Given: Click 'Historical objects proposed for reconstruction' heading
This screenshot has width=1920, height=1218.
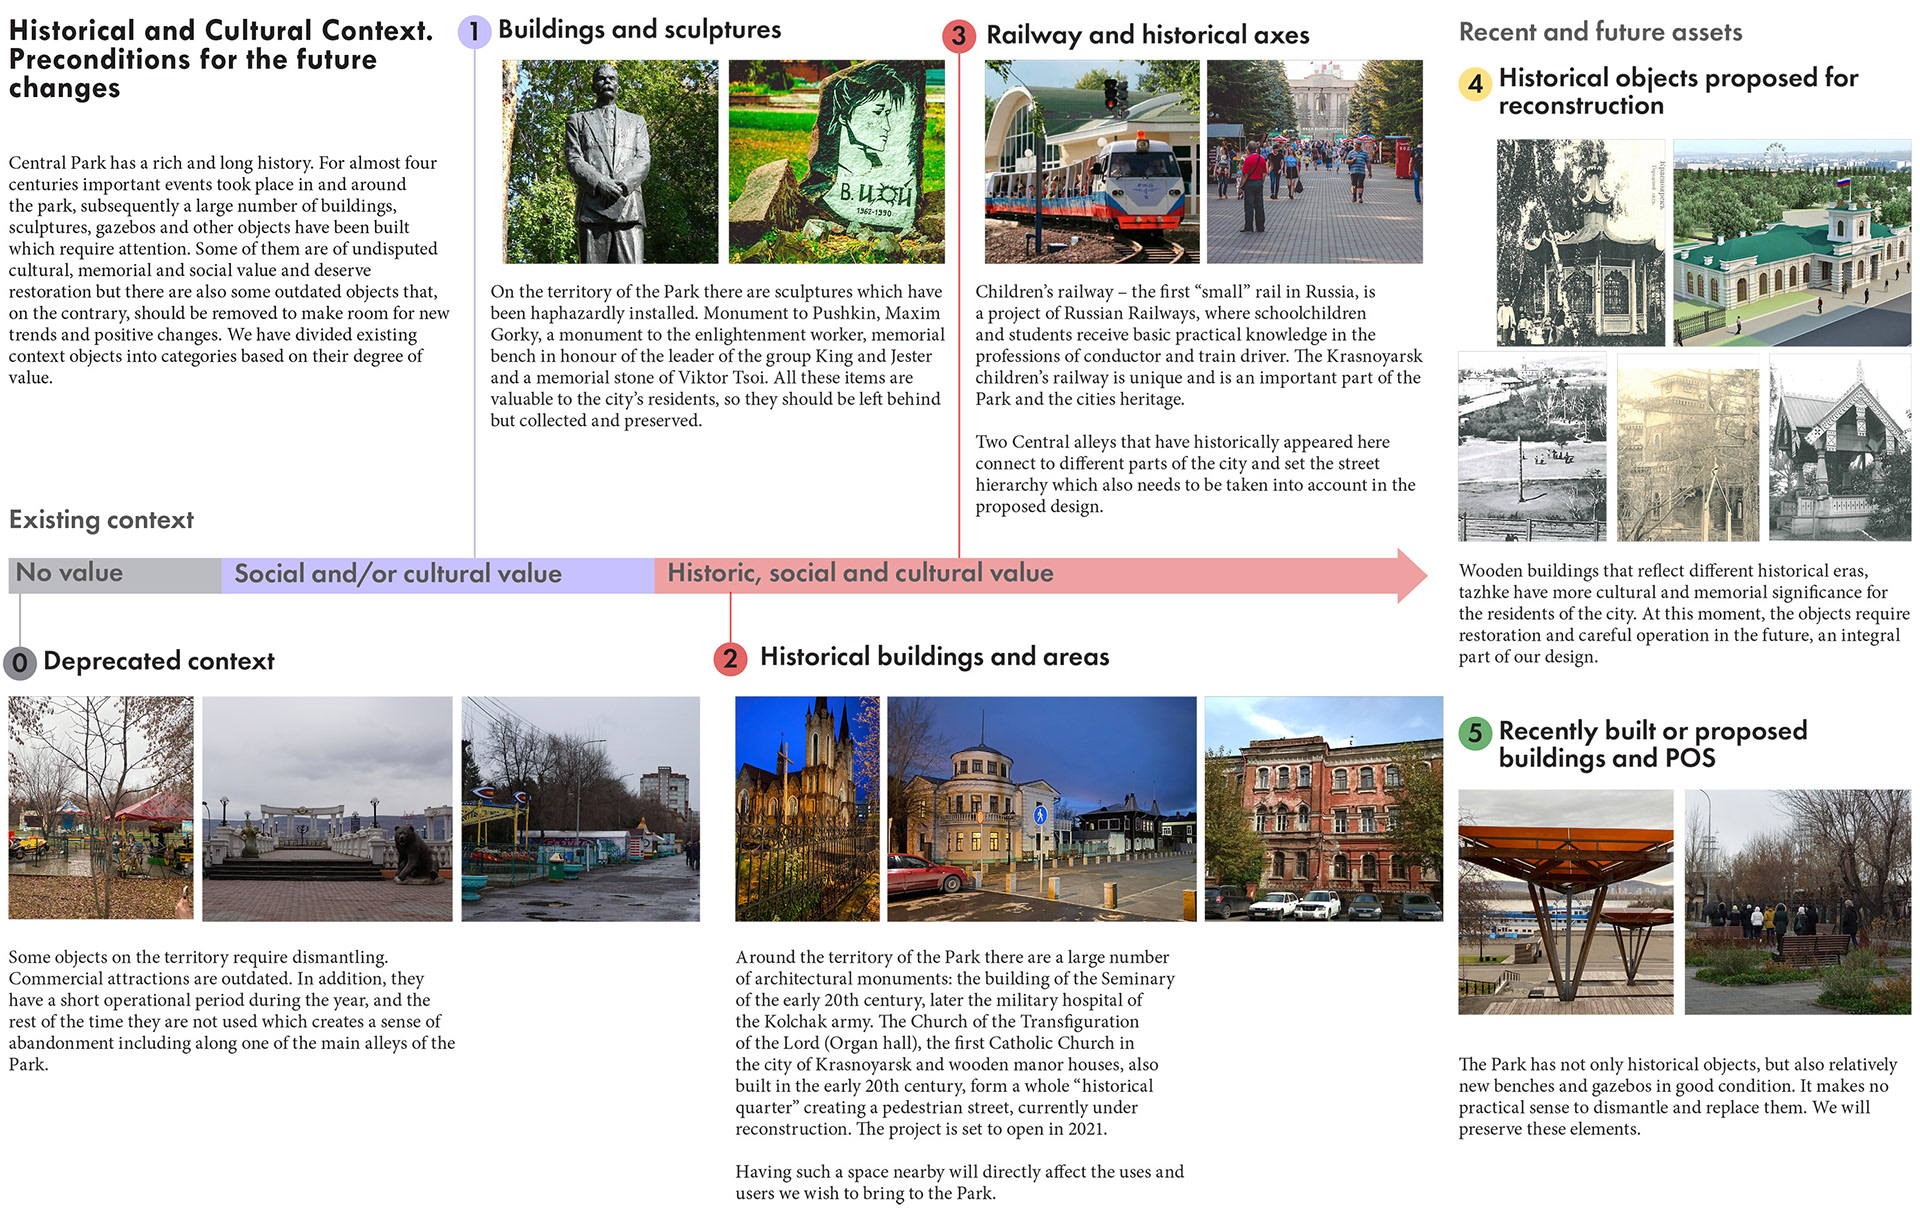Looking at the screenshot, I should 1678,91.
